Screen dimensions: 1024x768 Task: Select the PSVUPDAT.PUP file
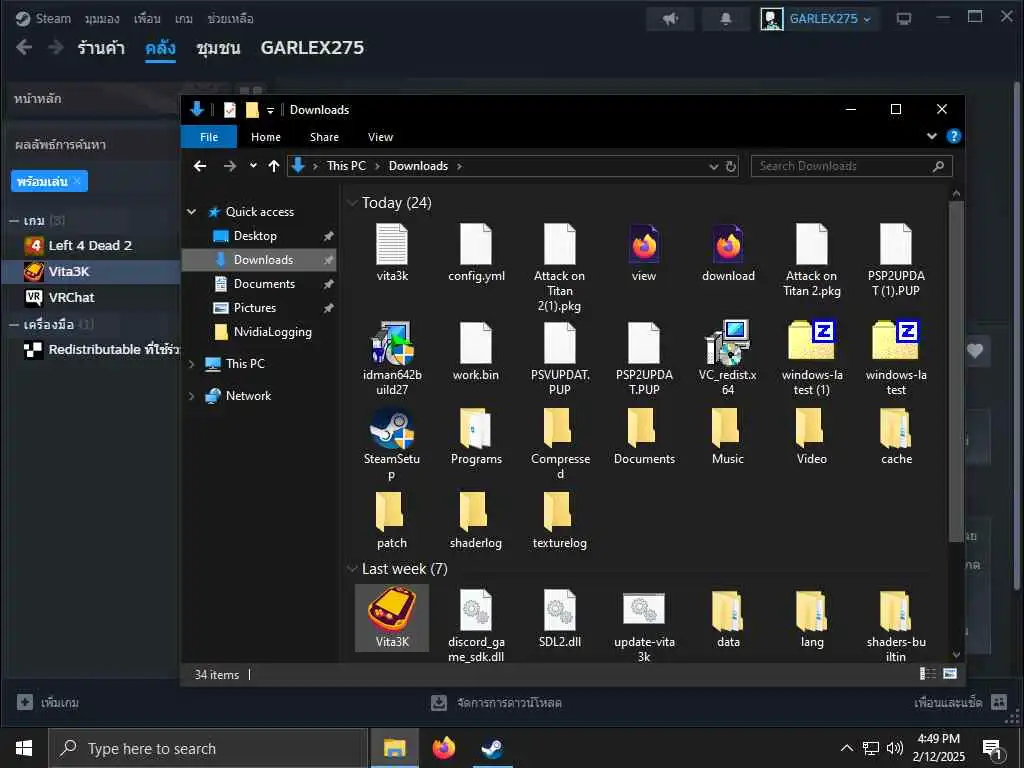tap(560, 359)
